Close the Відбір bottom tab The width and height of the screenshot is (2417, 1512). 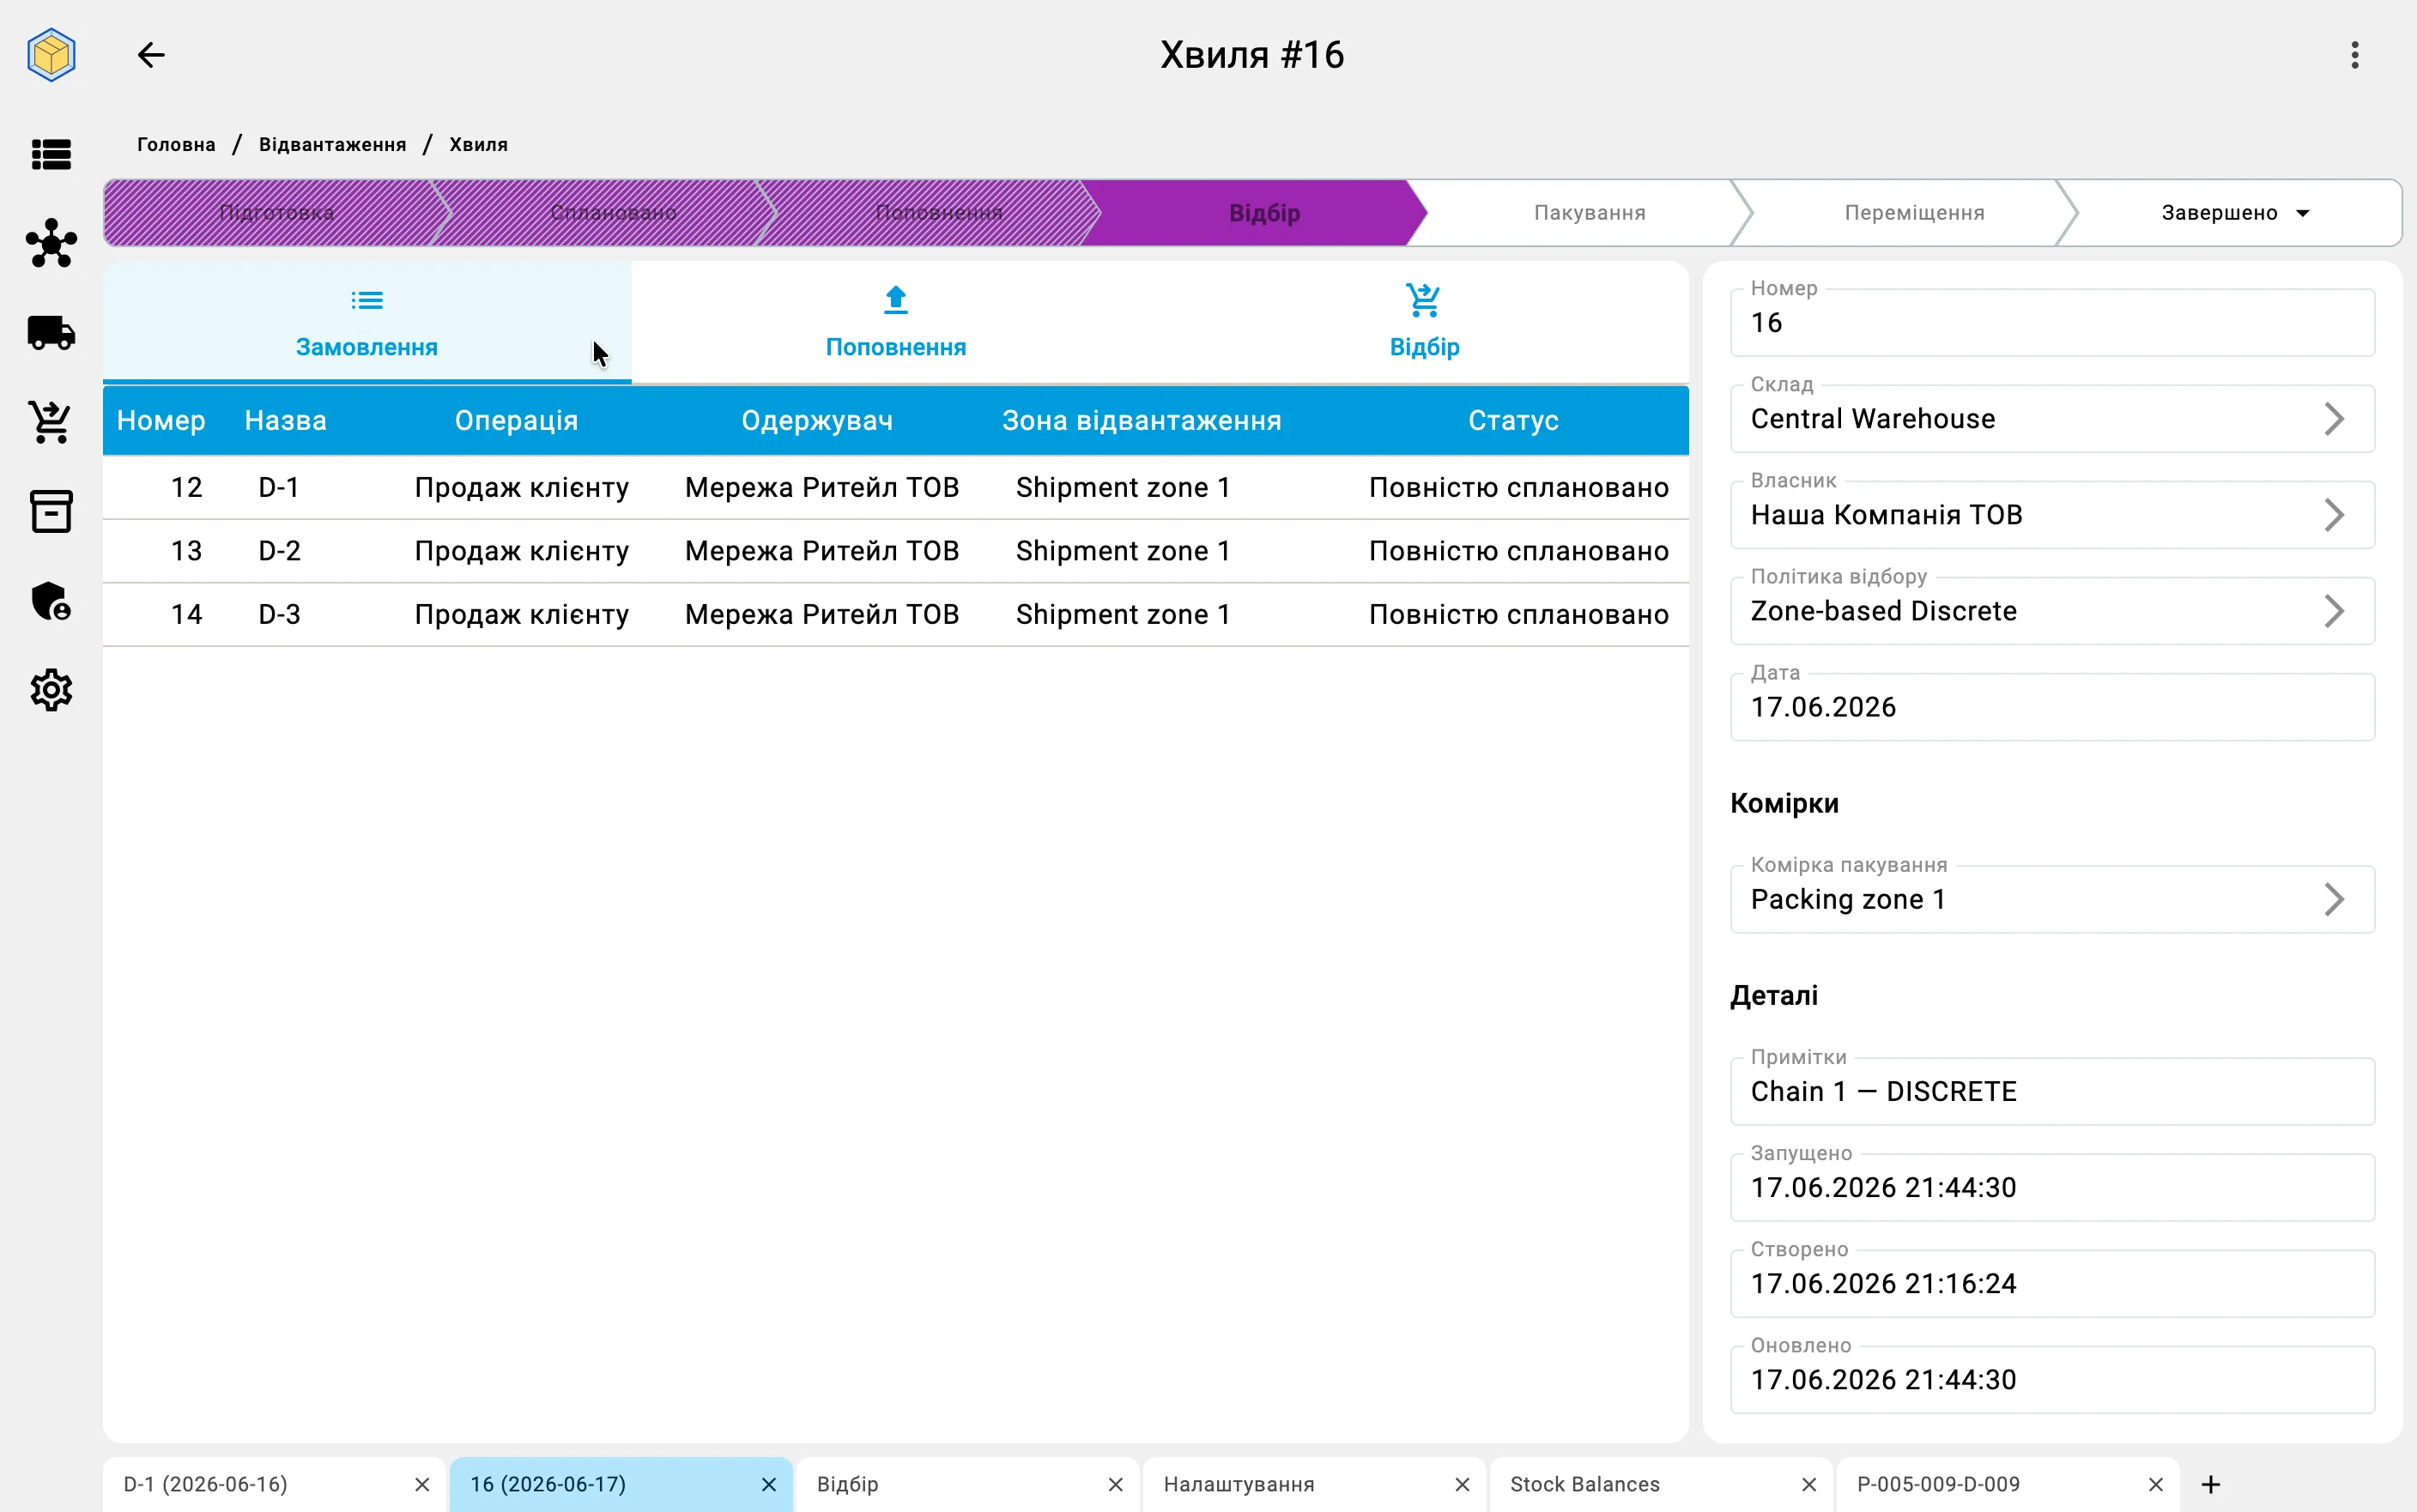(x=1116, y=1484)
